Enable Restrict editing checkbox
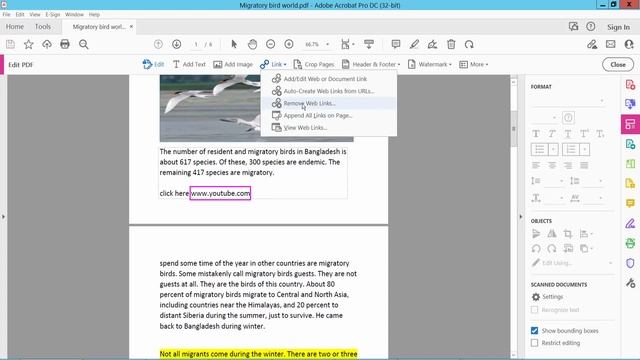 coord(534,343)
